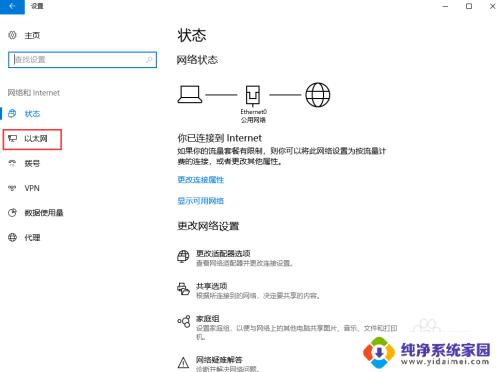Click the 更改适配器选项 icon
This screenshot has width=500, height=372.
click(x=183, y=257)
